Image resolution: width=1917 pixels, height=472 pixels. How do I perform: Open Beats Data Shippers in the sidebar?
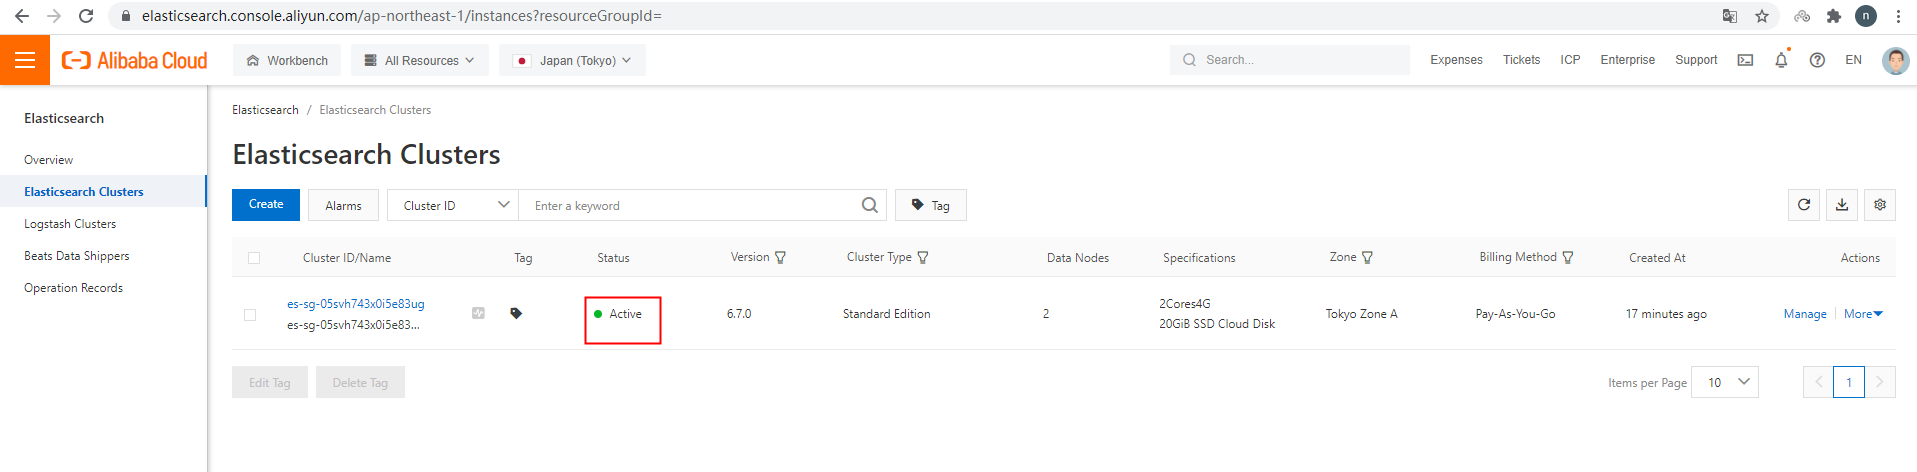coord(77,256)
